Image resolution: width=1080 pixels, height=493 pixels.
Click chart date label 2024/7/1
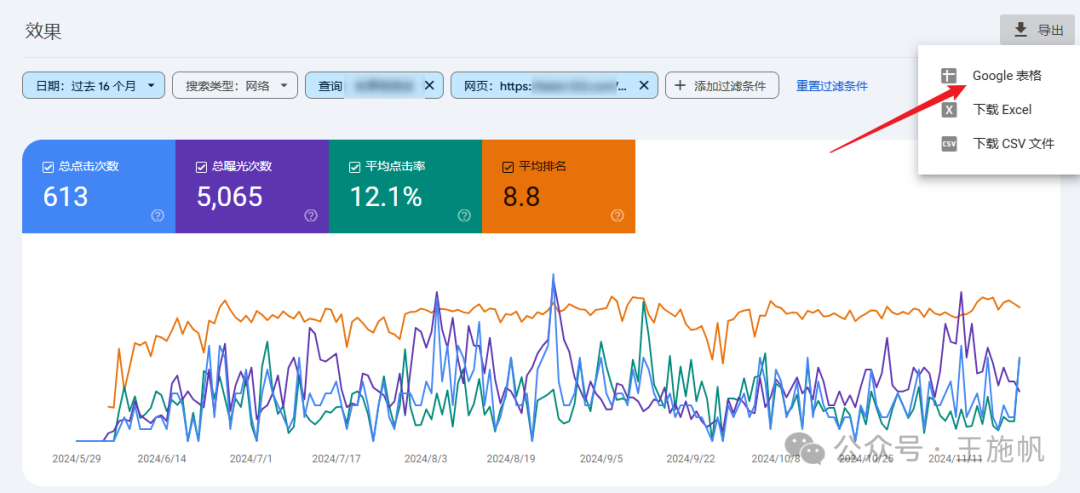(251, 459)
